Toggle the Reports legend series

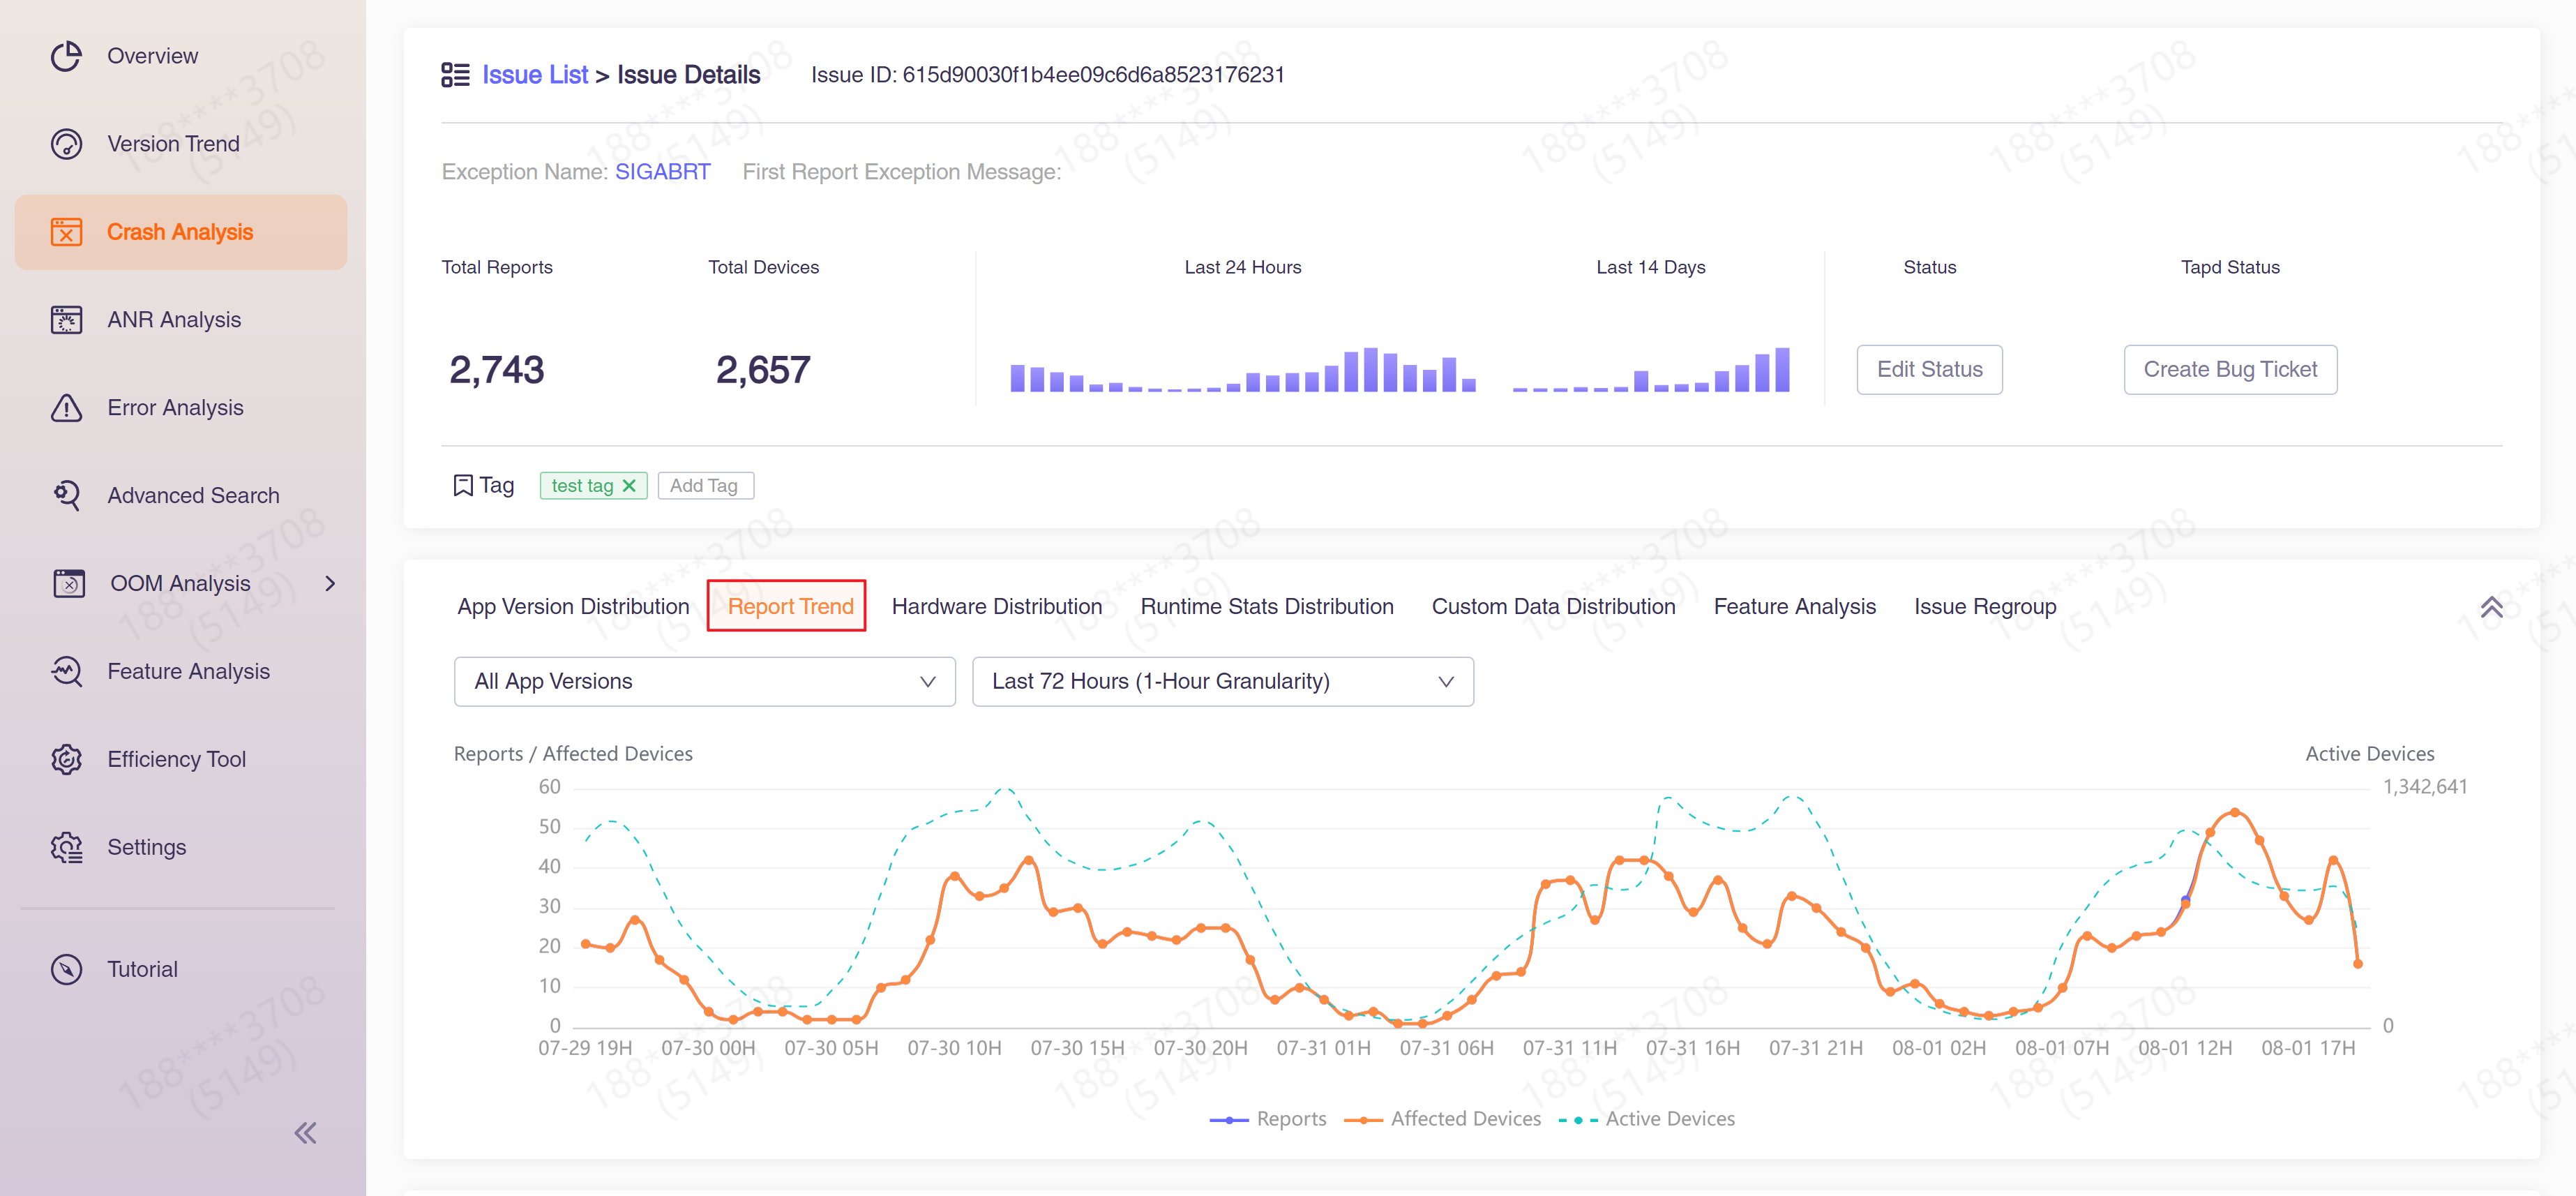(1267, 1119)
